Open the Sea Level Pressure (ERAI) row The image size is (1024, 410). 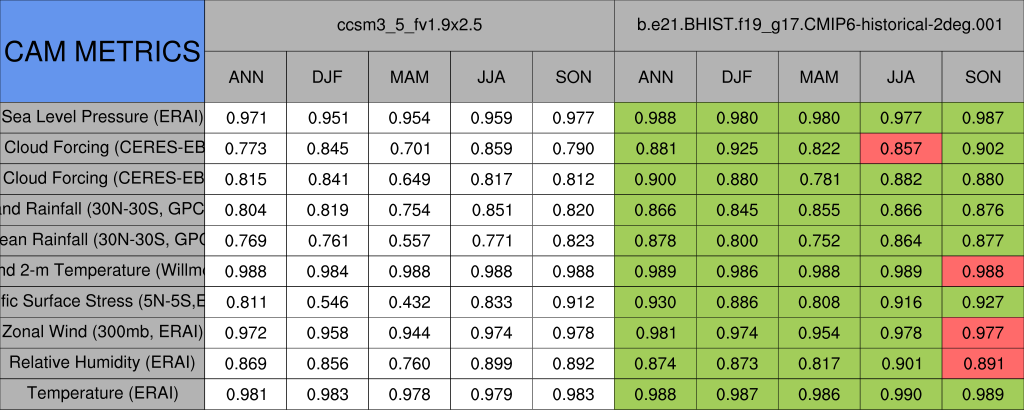[102, 117]
